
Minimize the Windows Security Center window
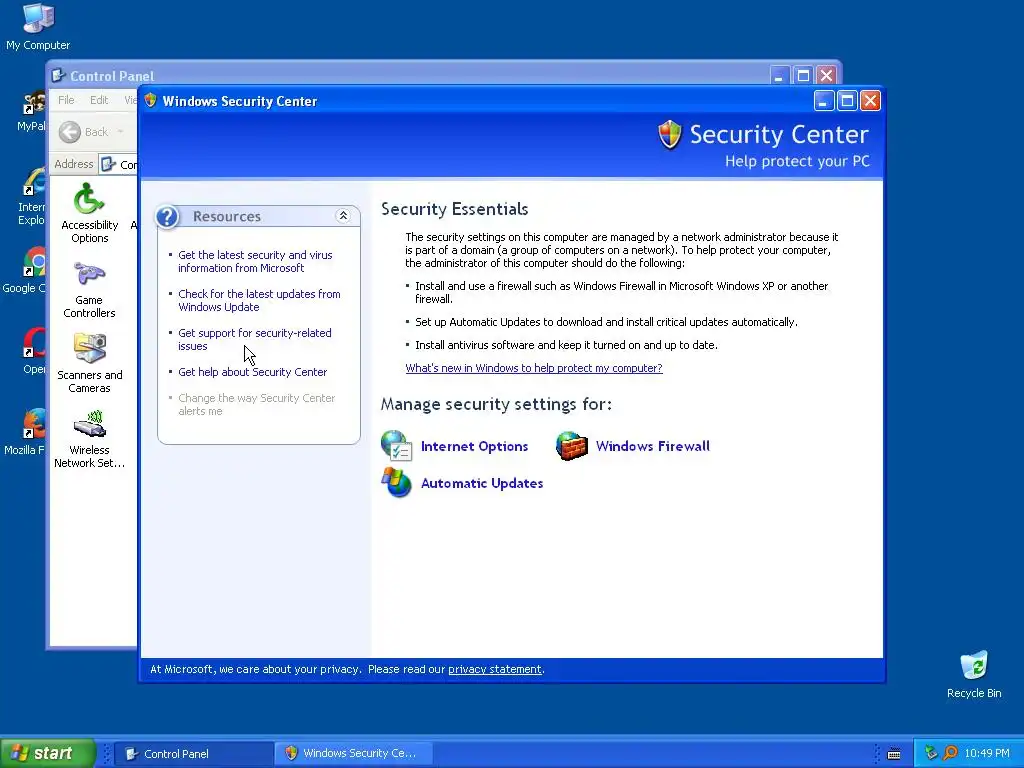click(824, 101)
